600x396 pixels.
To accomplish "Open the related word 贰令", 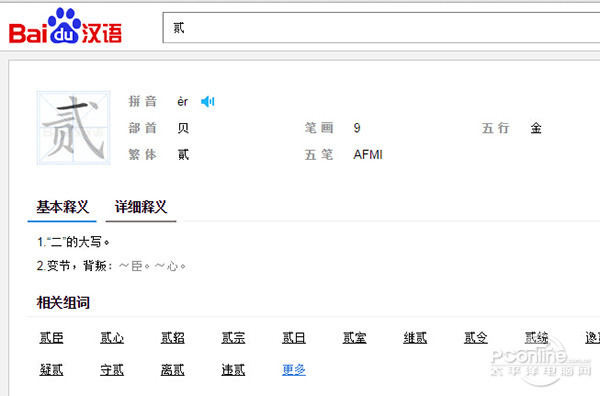I will pos(476,338).
